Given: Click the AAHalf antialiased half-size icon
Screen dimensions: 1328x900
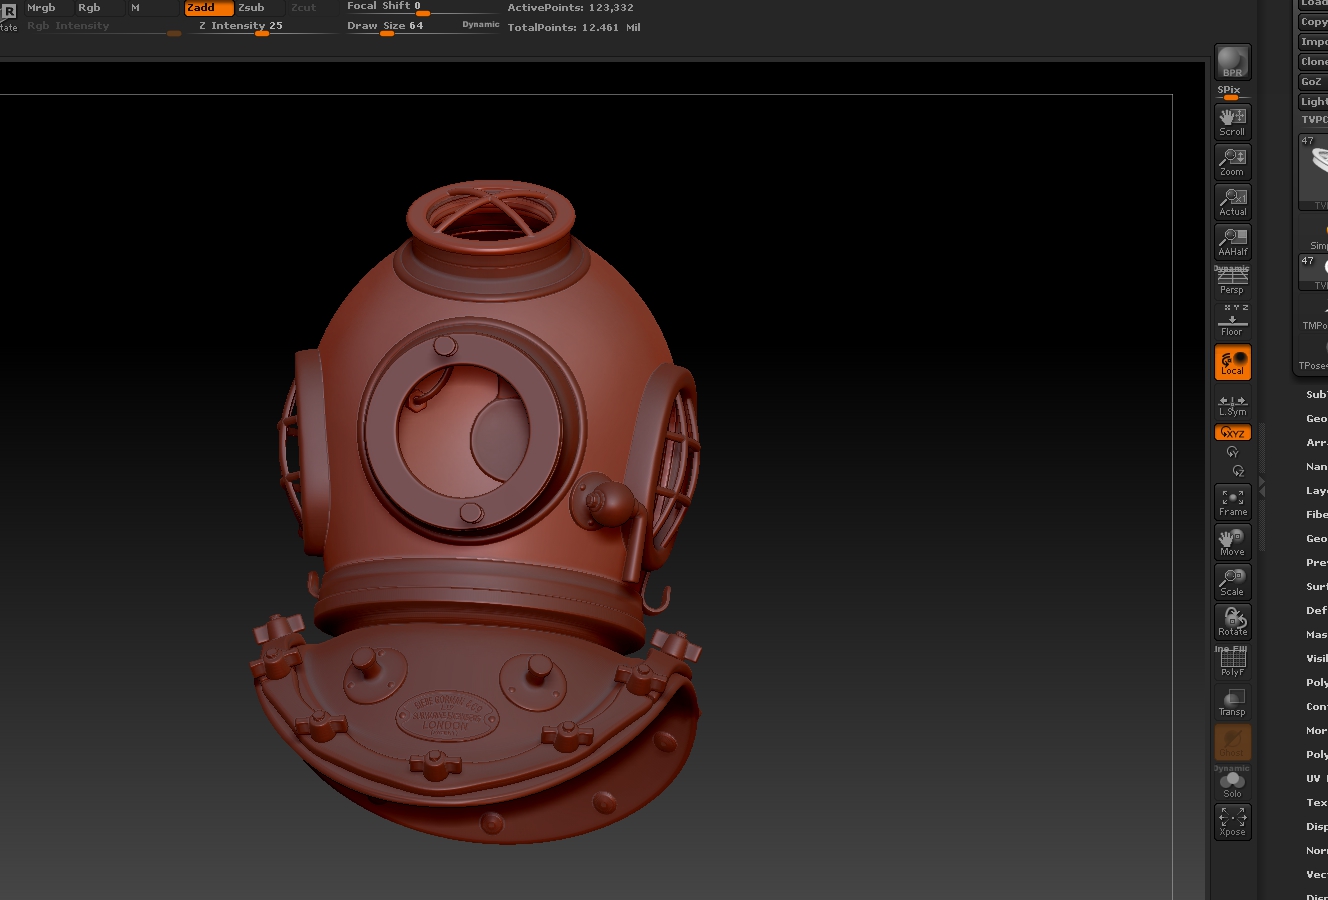Looking at the screenshot, I should [x=1232, y=242].
